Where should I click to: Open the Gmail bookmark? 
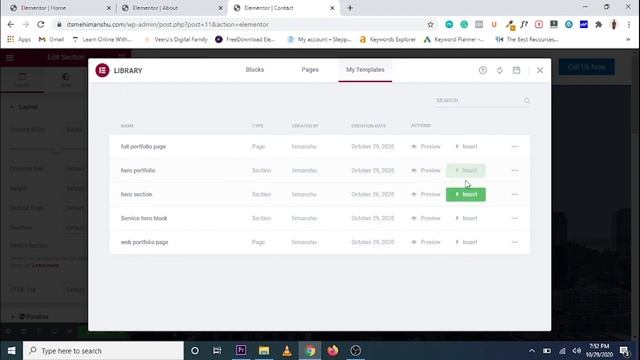[51, 40]
